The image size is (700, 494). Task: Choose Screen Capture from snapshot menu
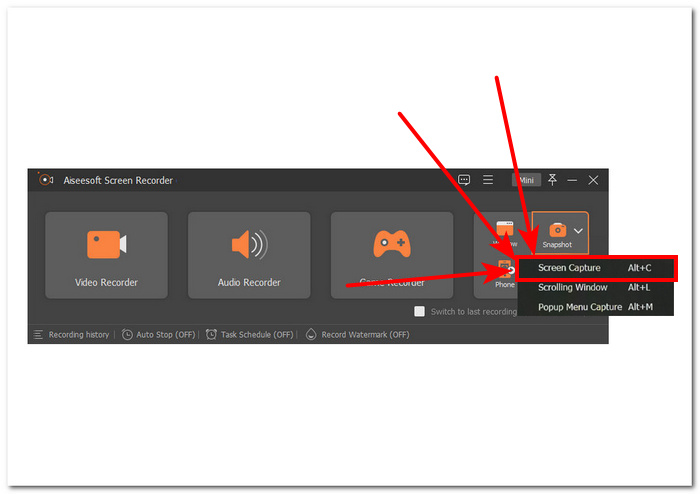596,268
